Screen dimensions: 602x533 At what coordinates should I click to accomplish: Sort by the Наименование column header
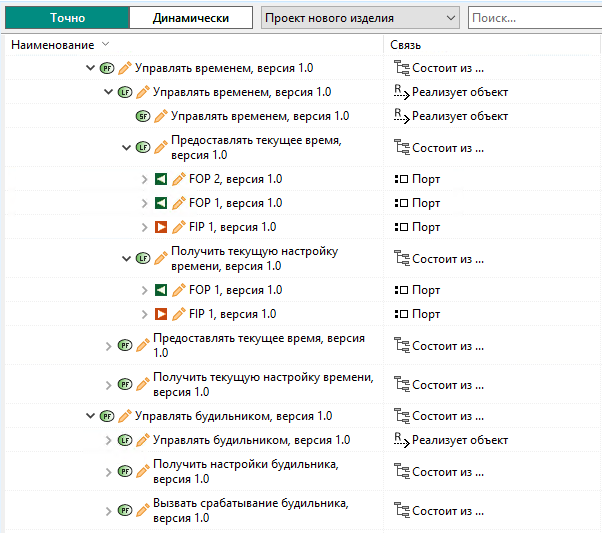pyautogui.click(x=52, y=45)
